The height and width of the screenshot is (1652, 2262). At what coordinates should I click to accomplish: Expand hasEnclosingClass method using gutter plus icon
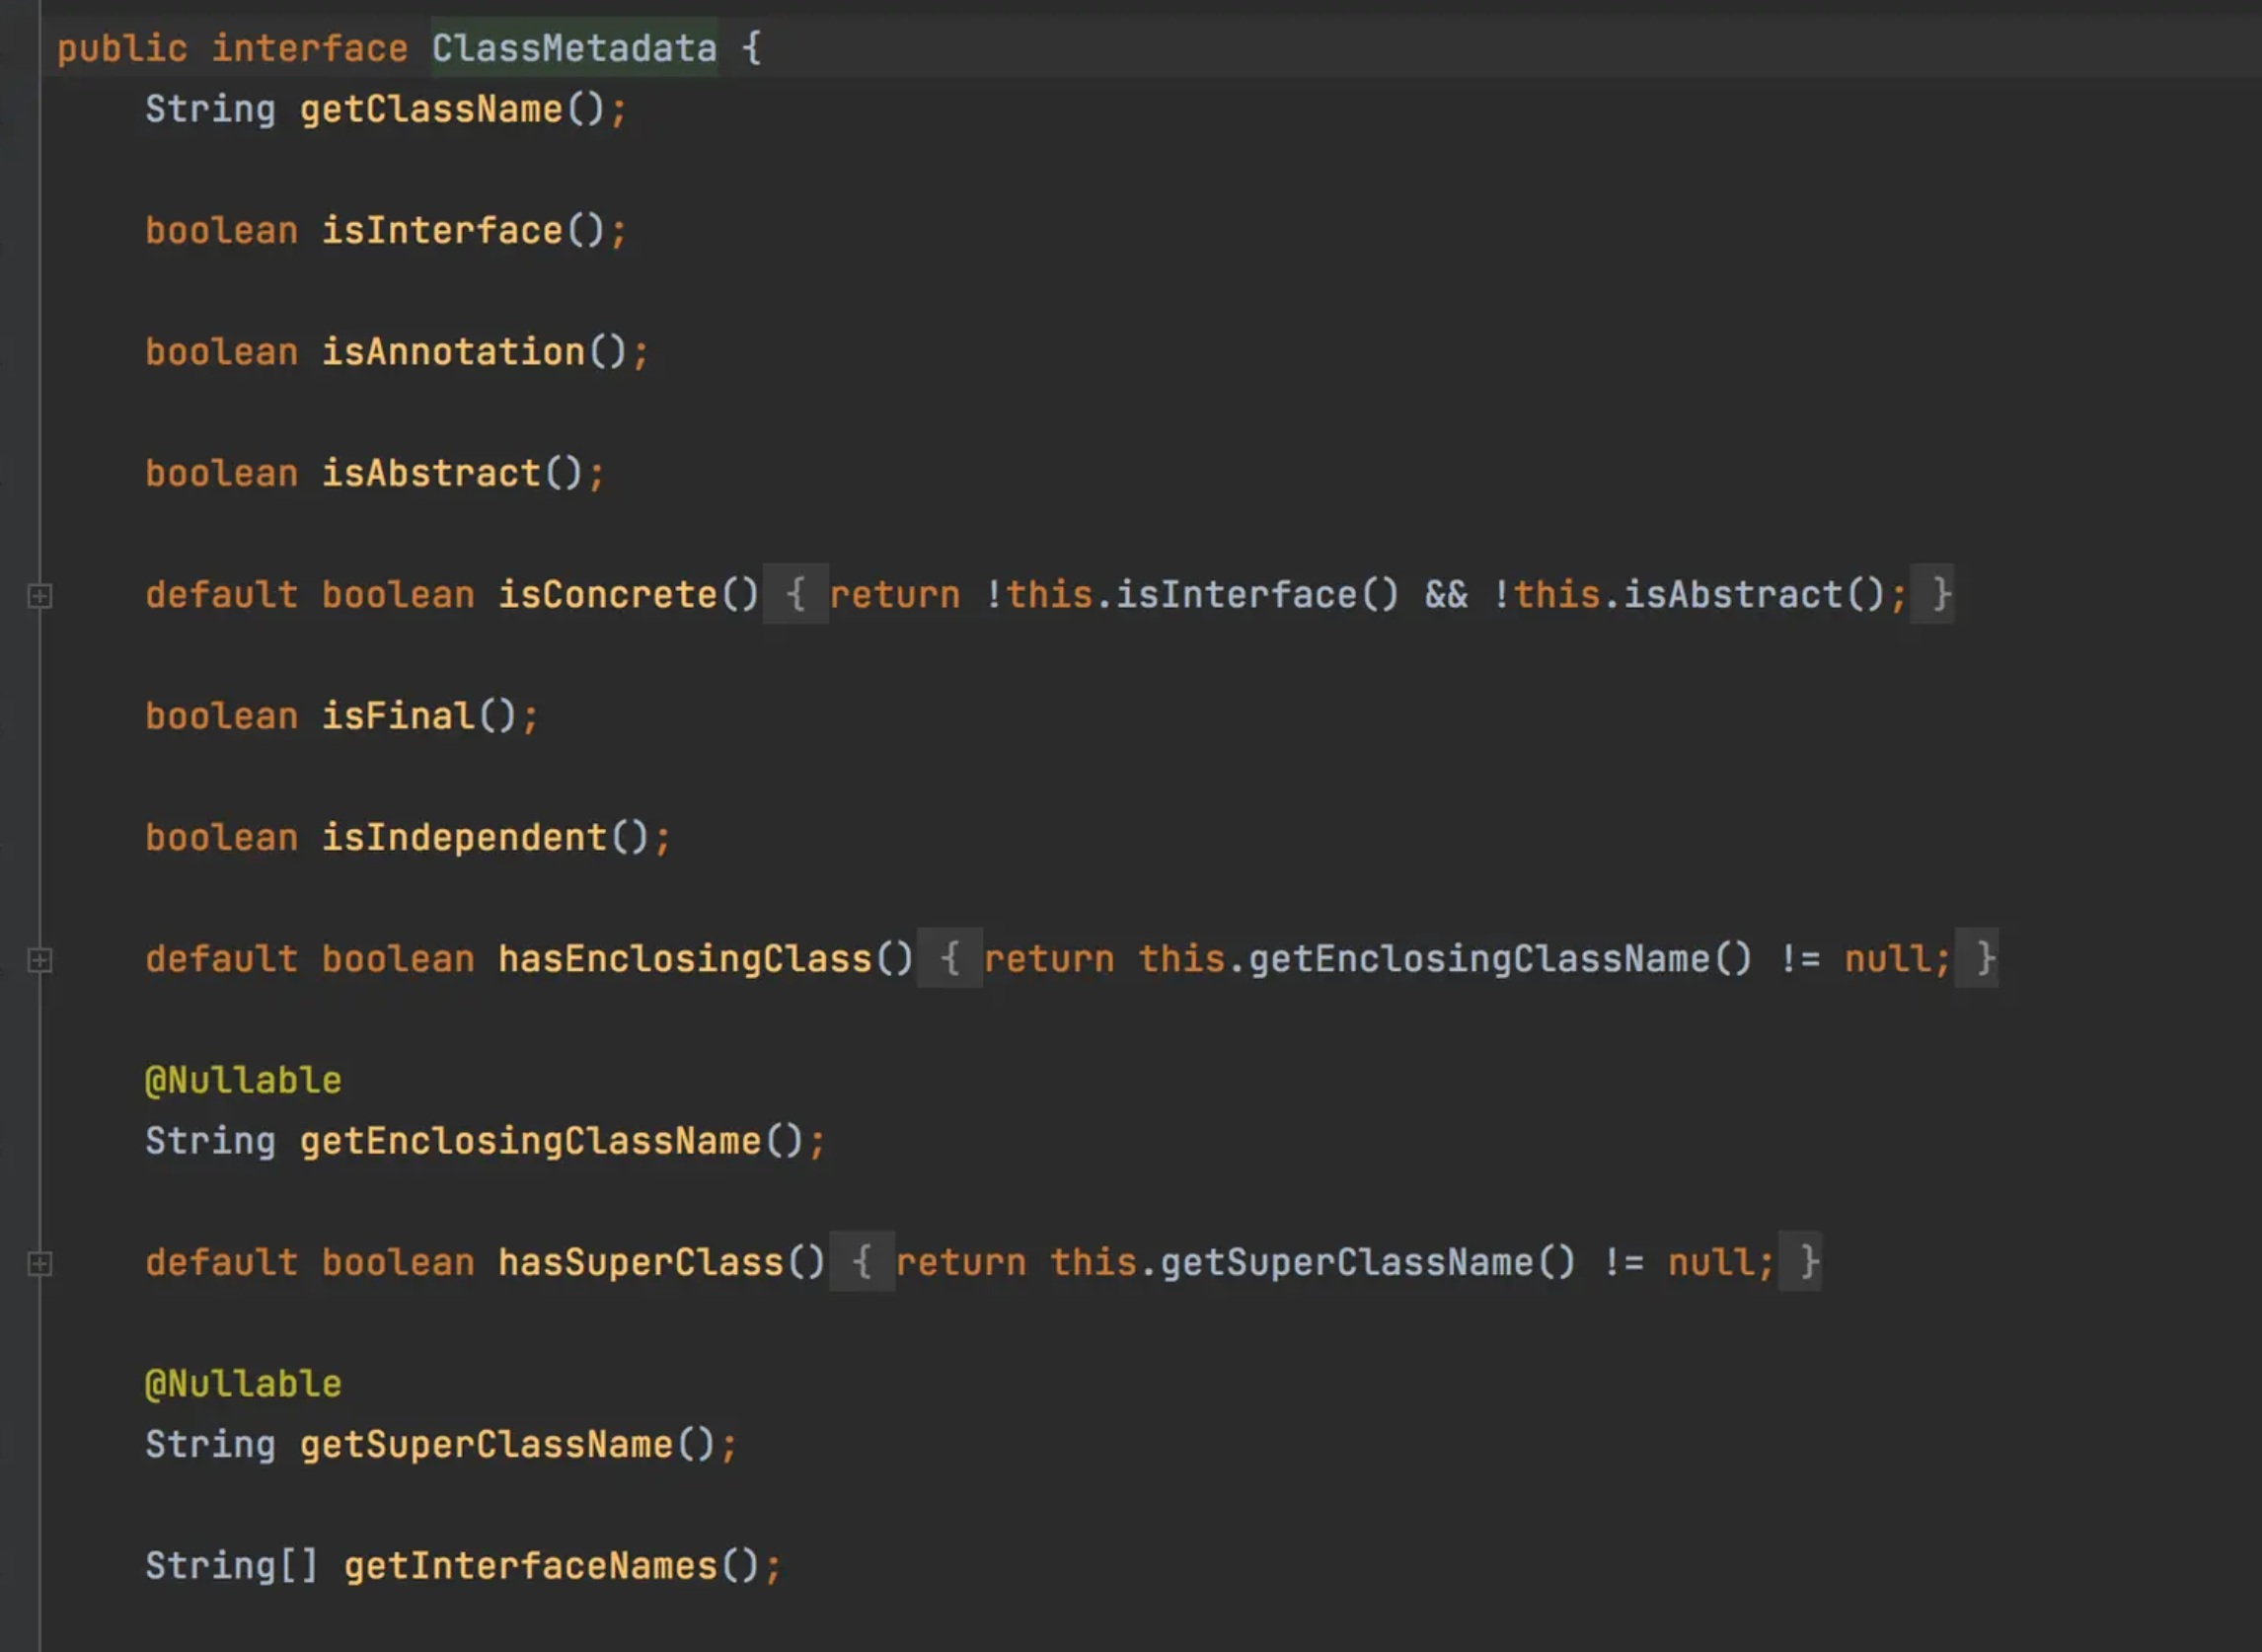[x=39, y=961]
